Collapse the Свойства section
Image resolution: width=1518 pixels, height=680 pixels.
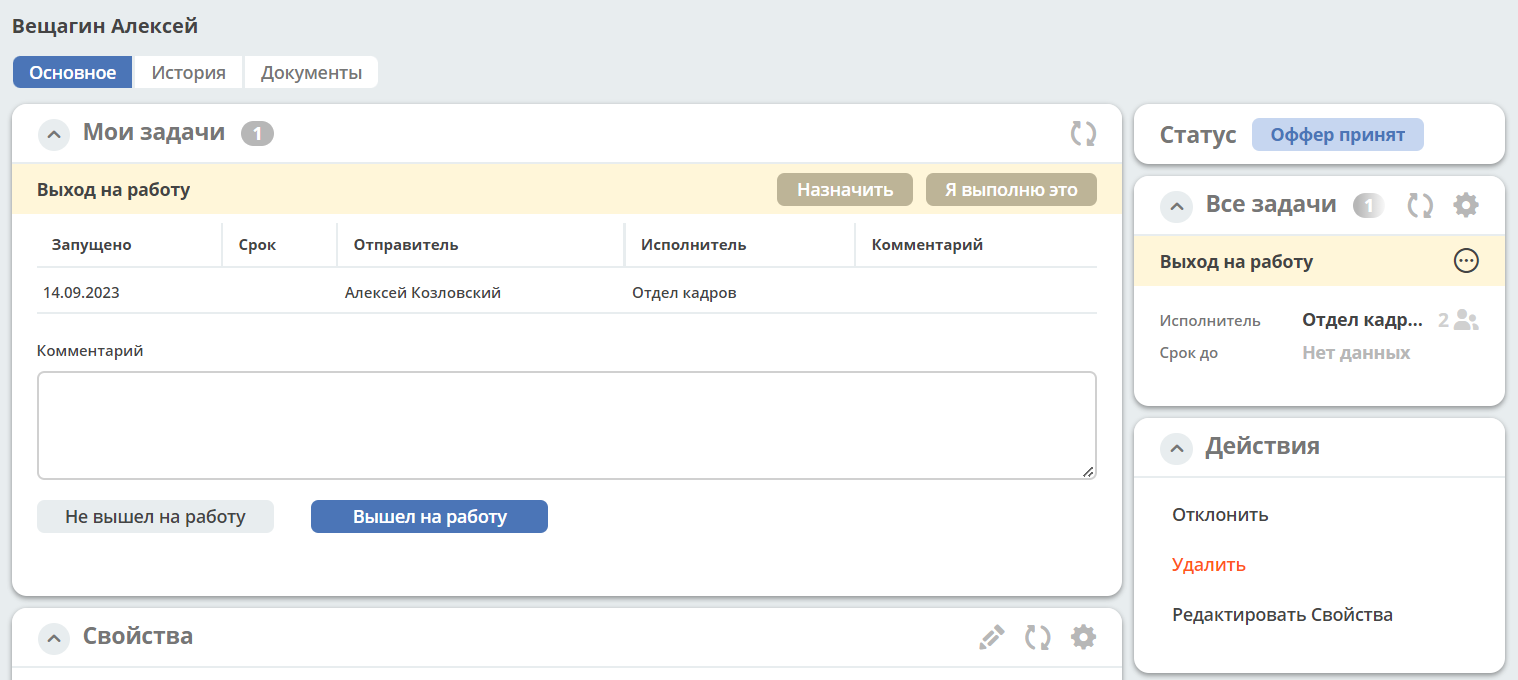click(53, 637)
